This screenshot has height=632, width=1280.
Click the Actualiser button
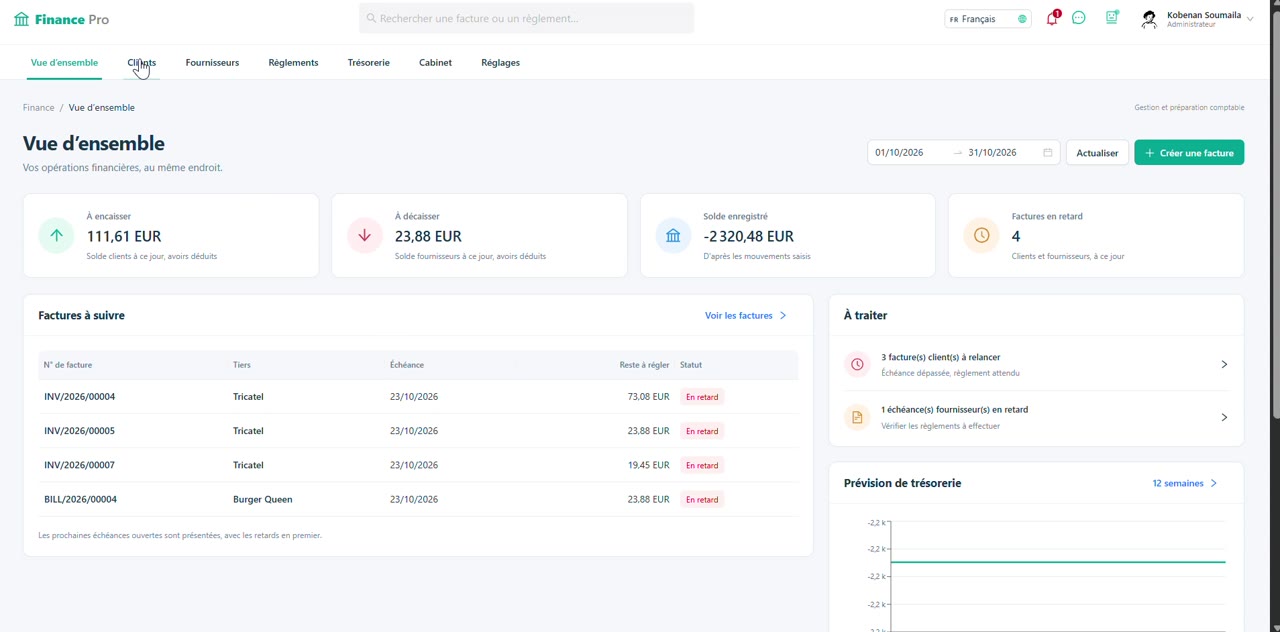click(x=1097, y=153)
